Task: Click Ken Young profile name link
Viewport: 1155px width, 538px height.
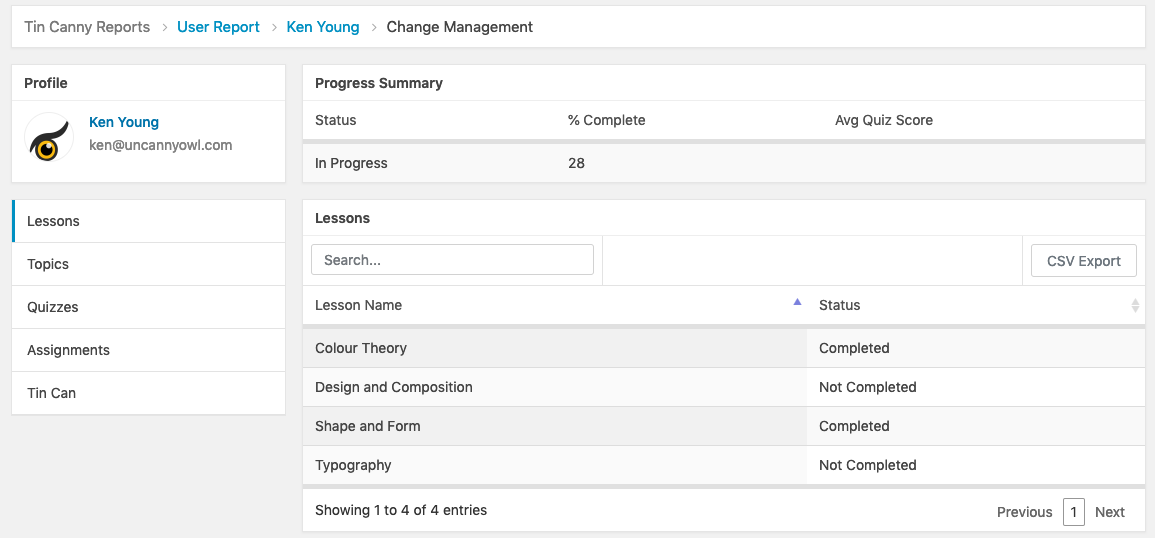Action: 124,122
